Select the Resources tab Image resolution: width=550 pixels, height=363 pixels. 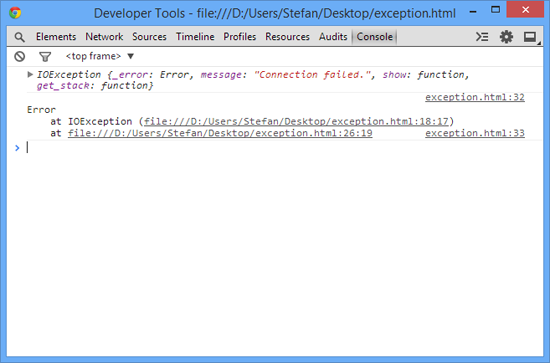click(287, 36)
